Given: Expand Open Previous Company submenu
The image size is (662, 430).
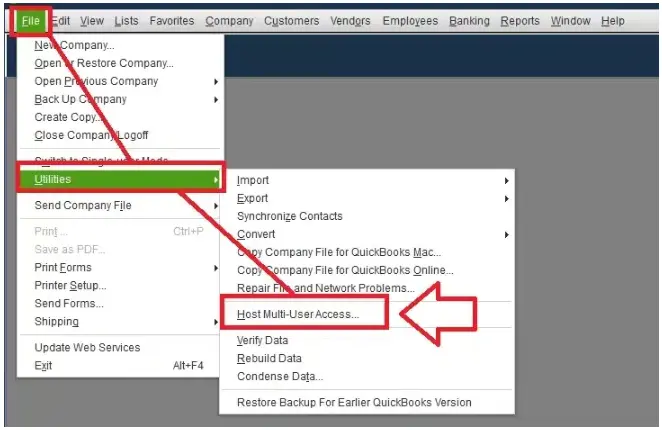Looking at the screenshot, I should [x=120, y=81].
